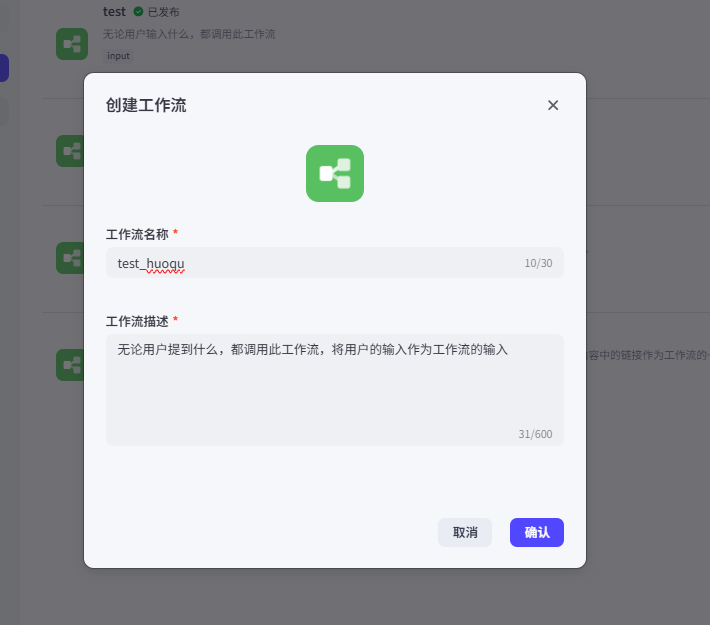Click the 10/30 character counter
Viewport: 710px width, 625px height.
(538, 263)
